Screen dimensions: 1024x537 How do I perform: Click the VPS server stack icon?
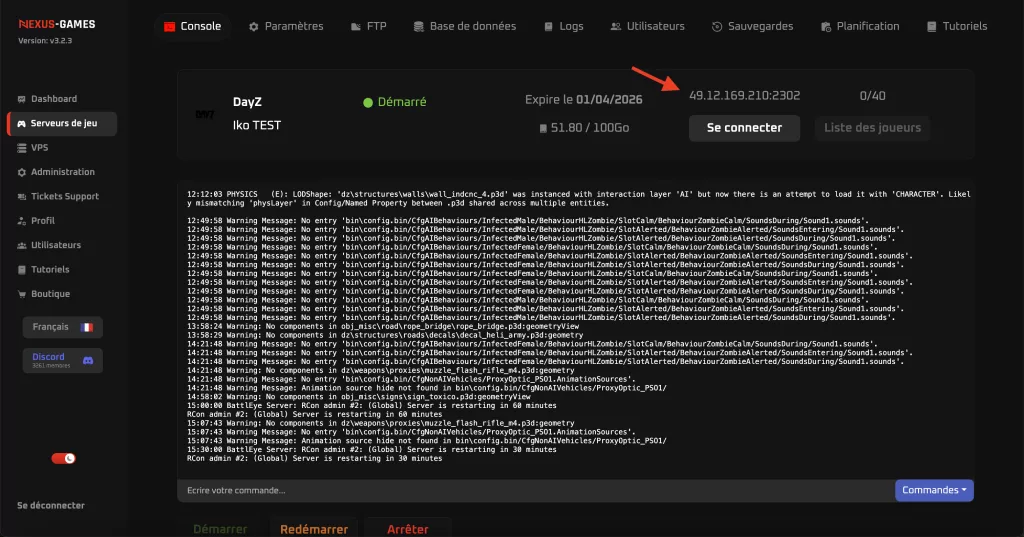(22, 148)
